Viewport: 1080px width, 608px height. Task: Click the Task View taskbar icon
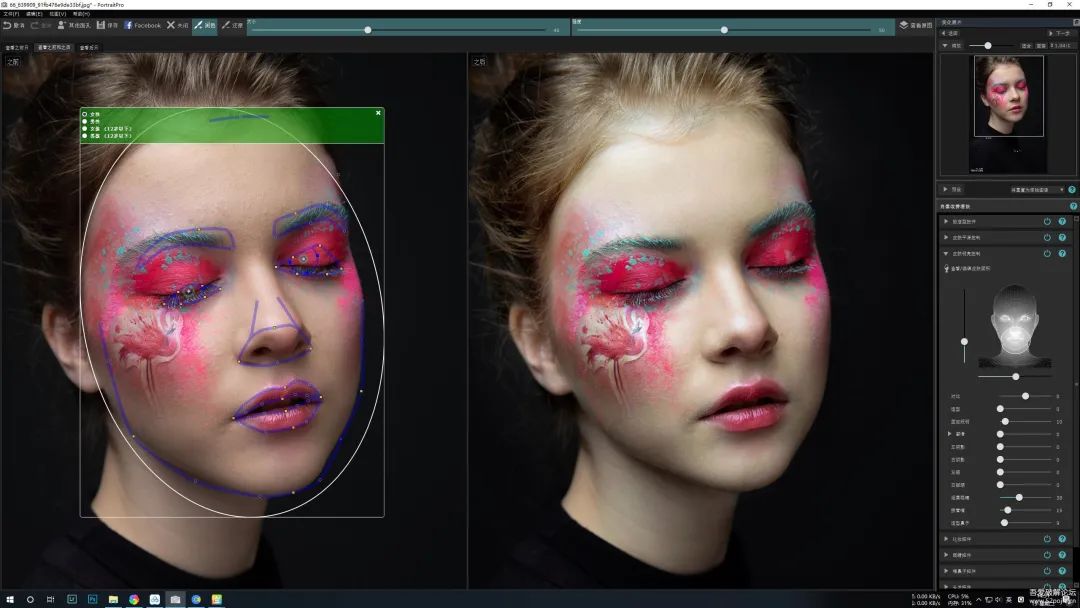(50, 599)
